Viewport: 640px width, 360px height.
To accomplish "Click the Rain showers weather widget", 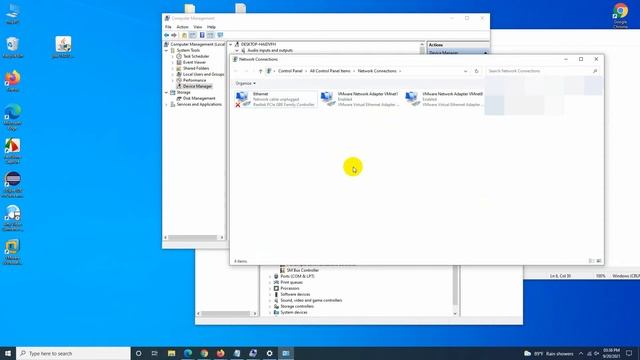I will point(549,353).
